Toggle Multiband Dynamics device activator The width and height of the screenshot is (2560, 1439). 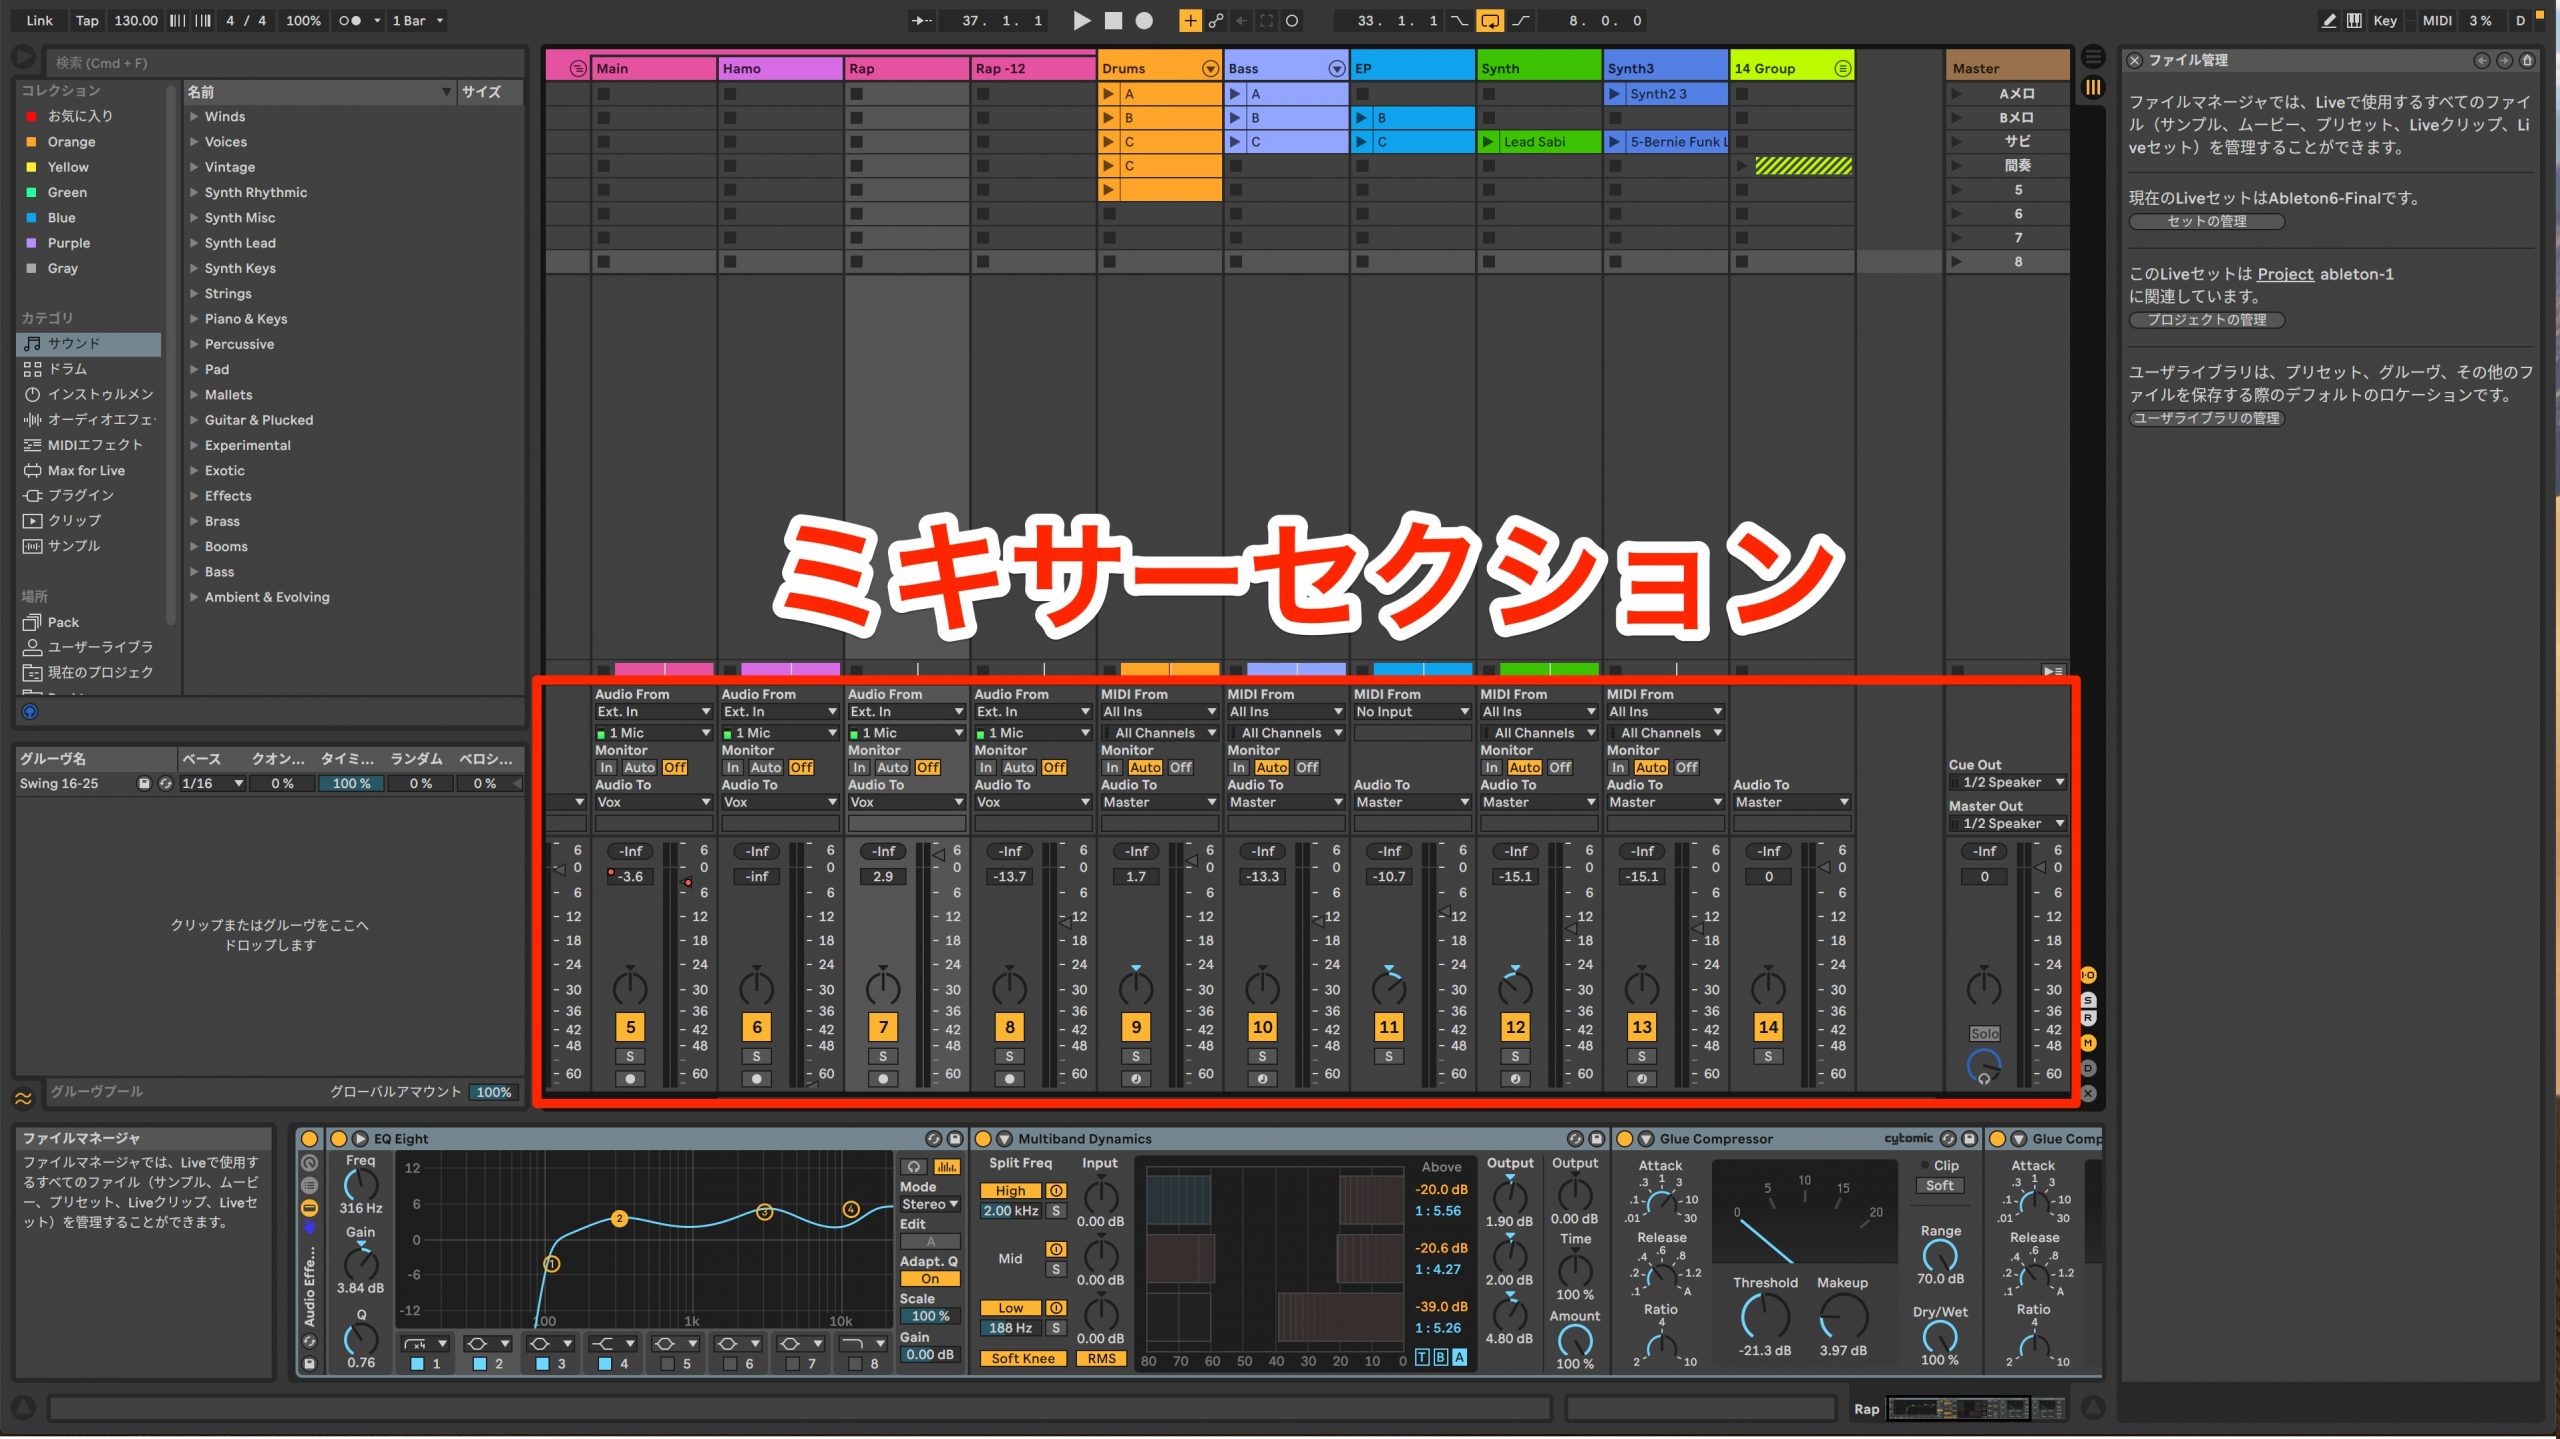tap(983, 1138)
